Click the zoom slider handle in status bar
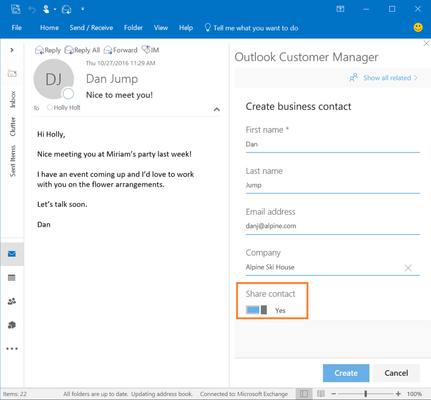The width and height of the screenshot is (431, 400). coord(366,394)
